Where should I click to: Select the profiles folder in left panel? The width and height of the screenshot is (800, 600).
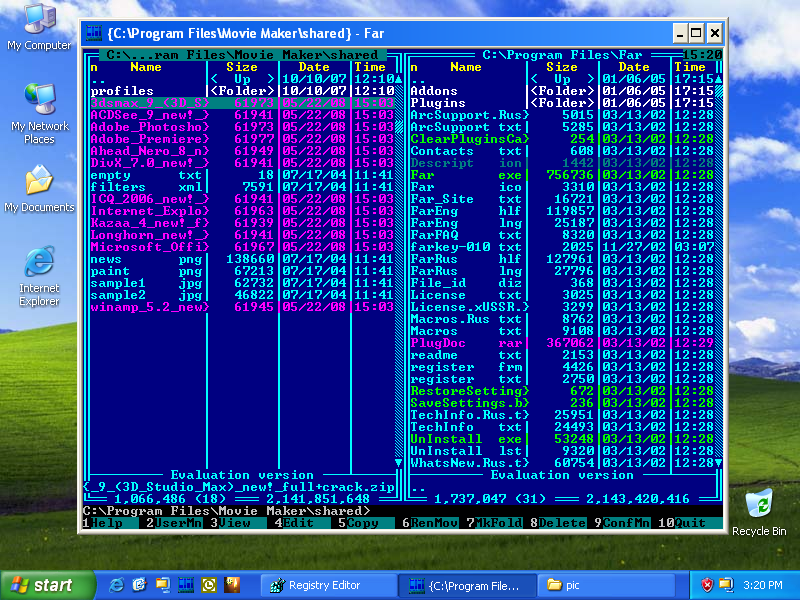[x=242, y=91]
